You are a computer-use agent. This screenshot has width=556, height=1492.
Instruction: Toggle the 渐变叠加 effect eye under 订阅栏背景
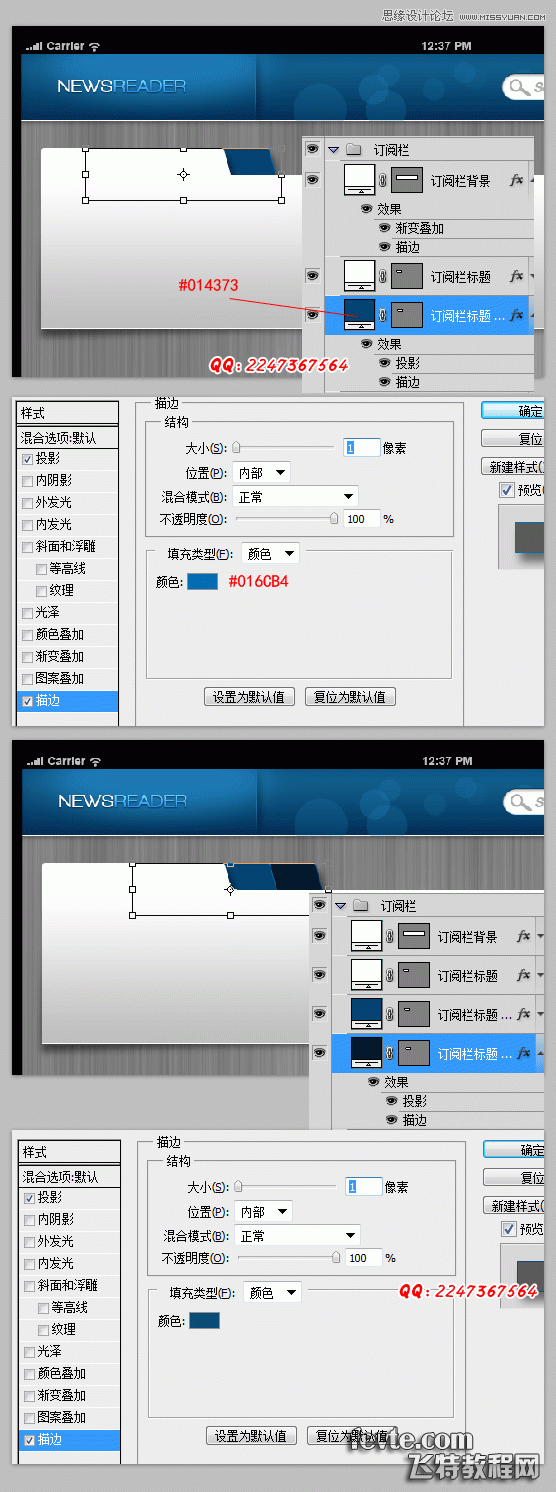(385, 228)
